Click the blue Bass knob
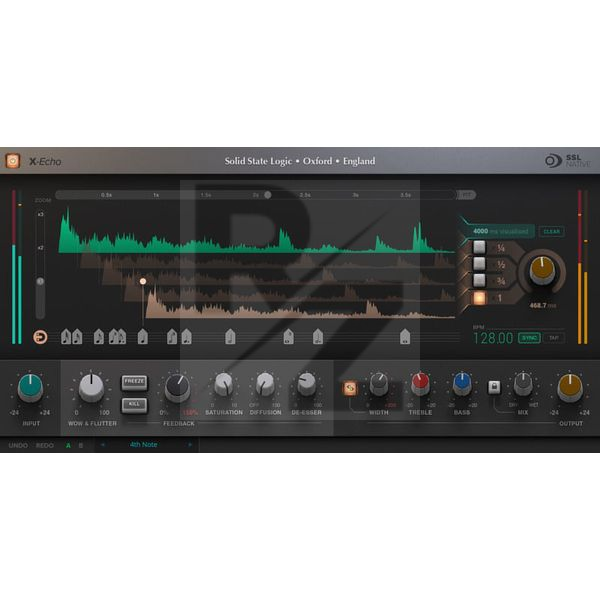This screenshot has height=600, width=600. click(x=462, y=384)
